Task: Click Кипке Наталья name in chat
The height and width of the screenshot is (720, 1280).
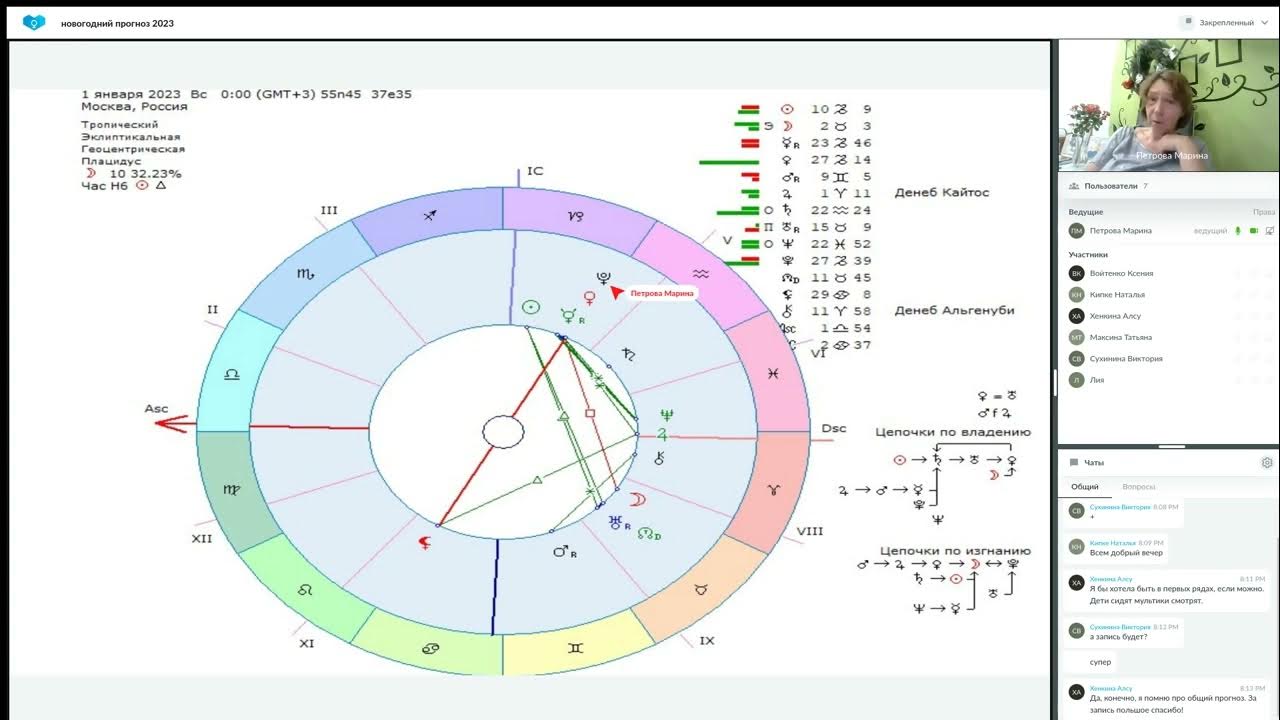Action: (x=1112, y=543)
